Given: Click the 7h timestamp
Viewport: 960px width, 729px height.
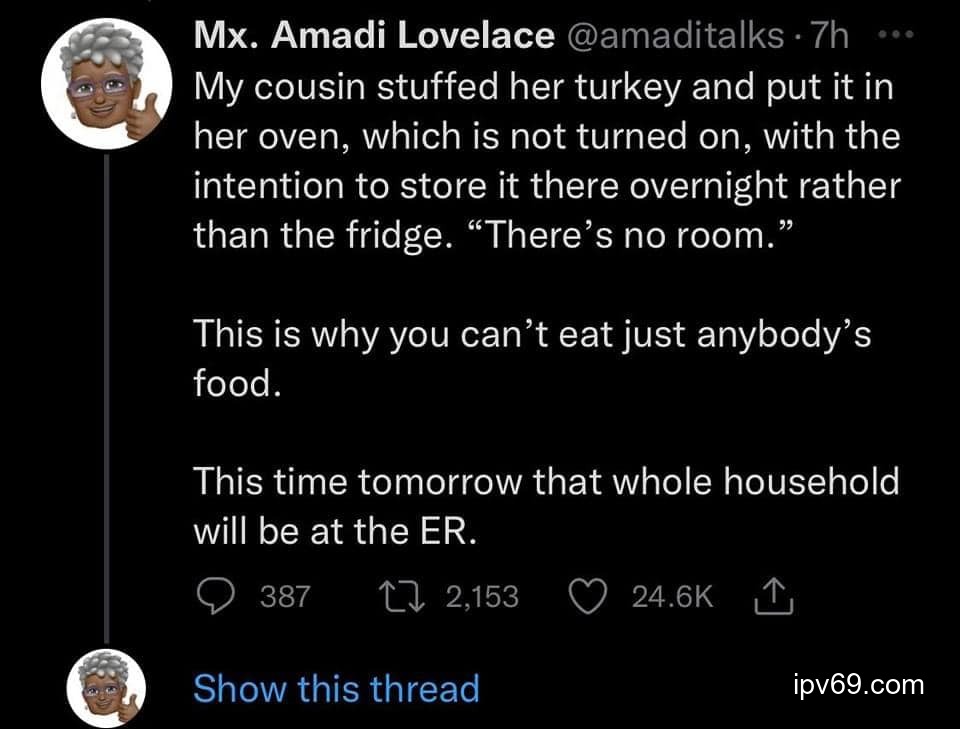Looking at the screenshot, I should [830, 37].
